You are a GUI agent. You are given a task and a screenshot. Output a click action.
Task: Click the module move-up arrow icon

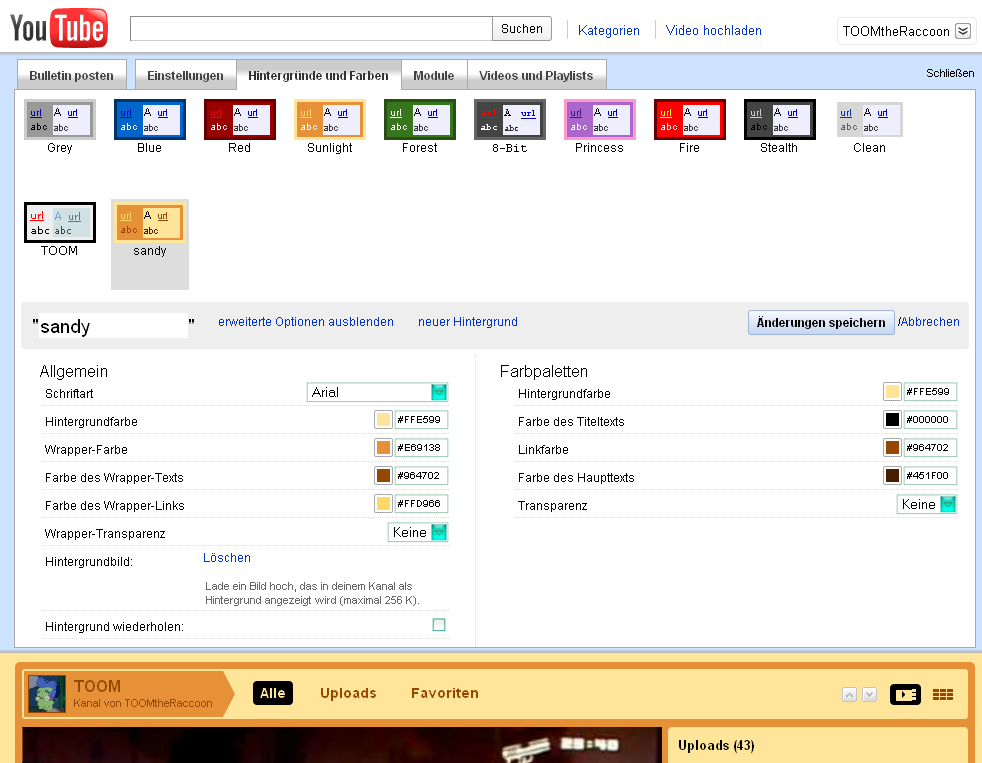[x=849, y=694]
